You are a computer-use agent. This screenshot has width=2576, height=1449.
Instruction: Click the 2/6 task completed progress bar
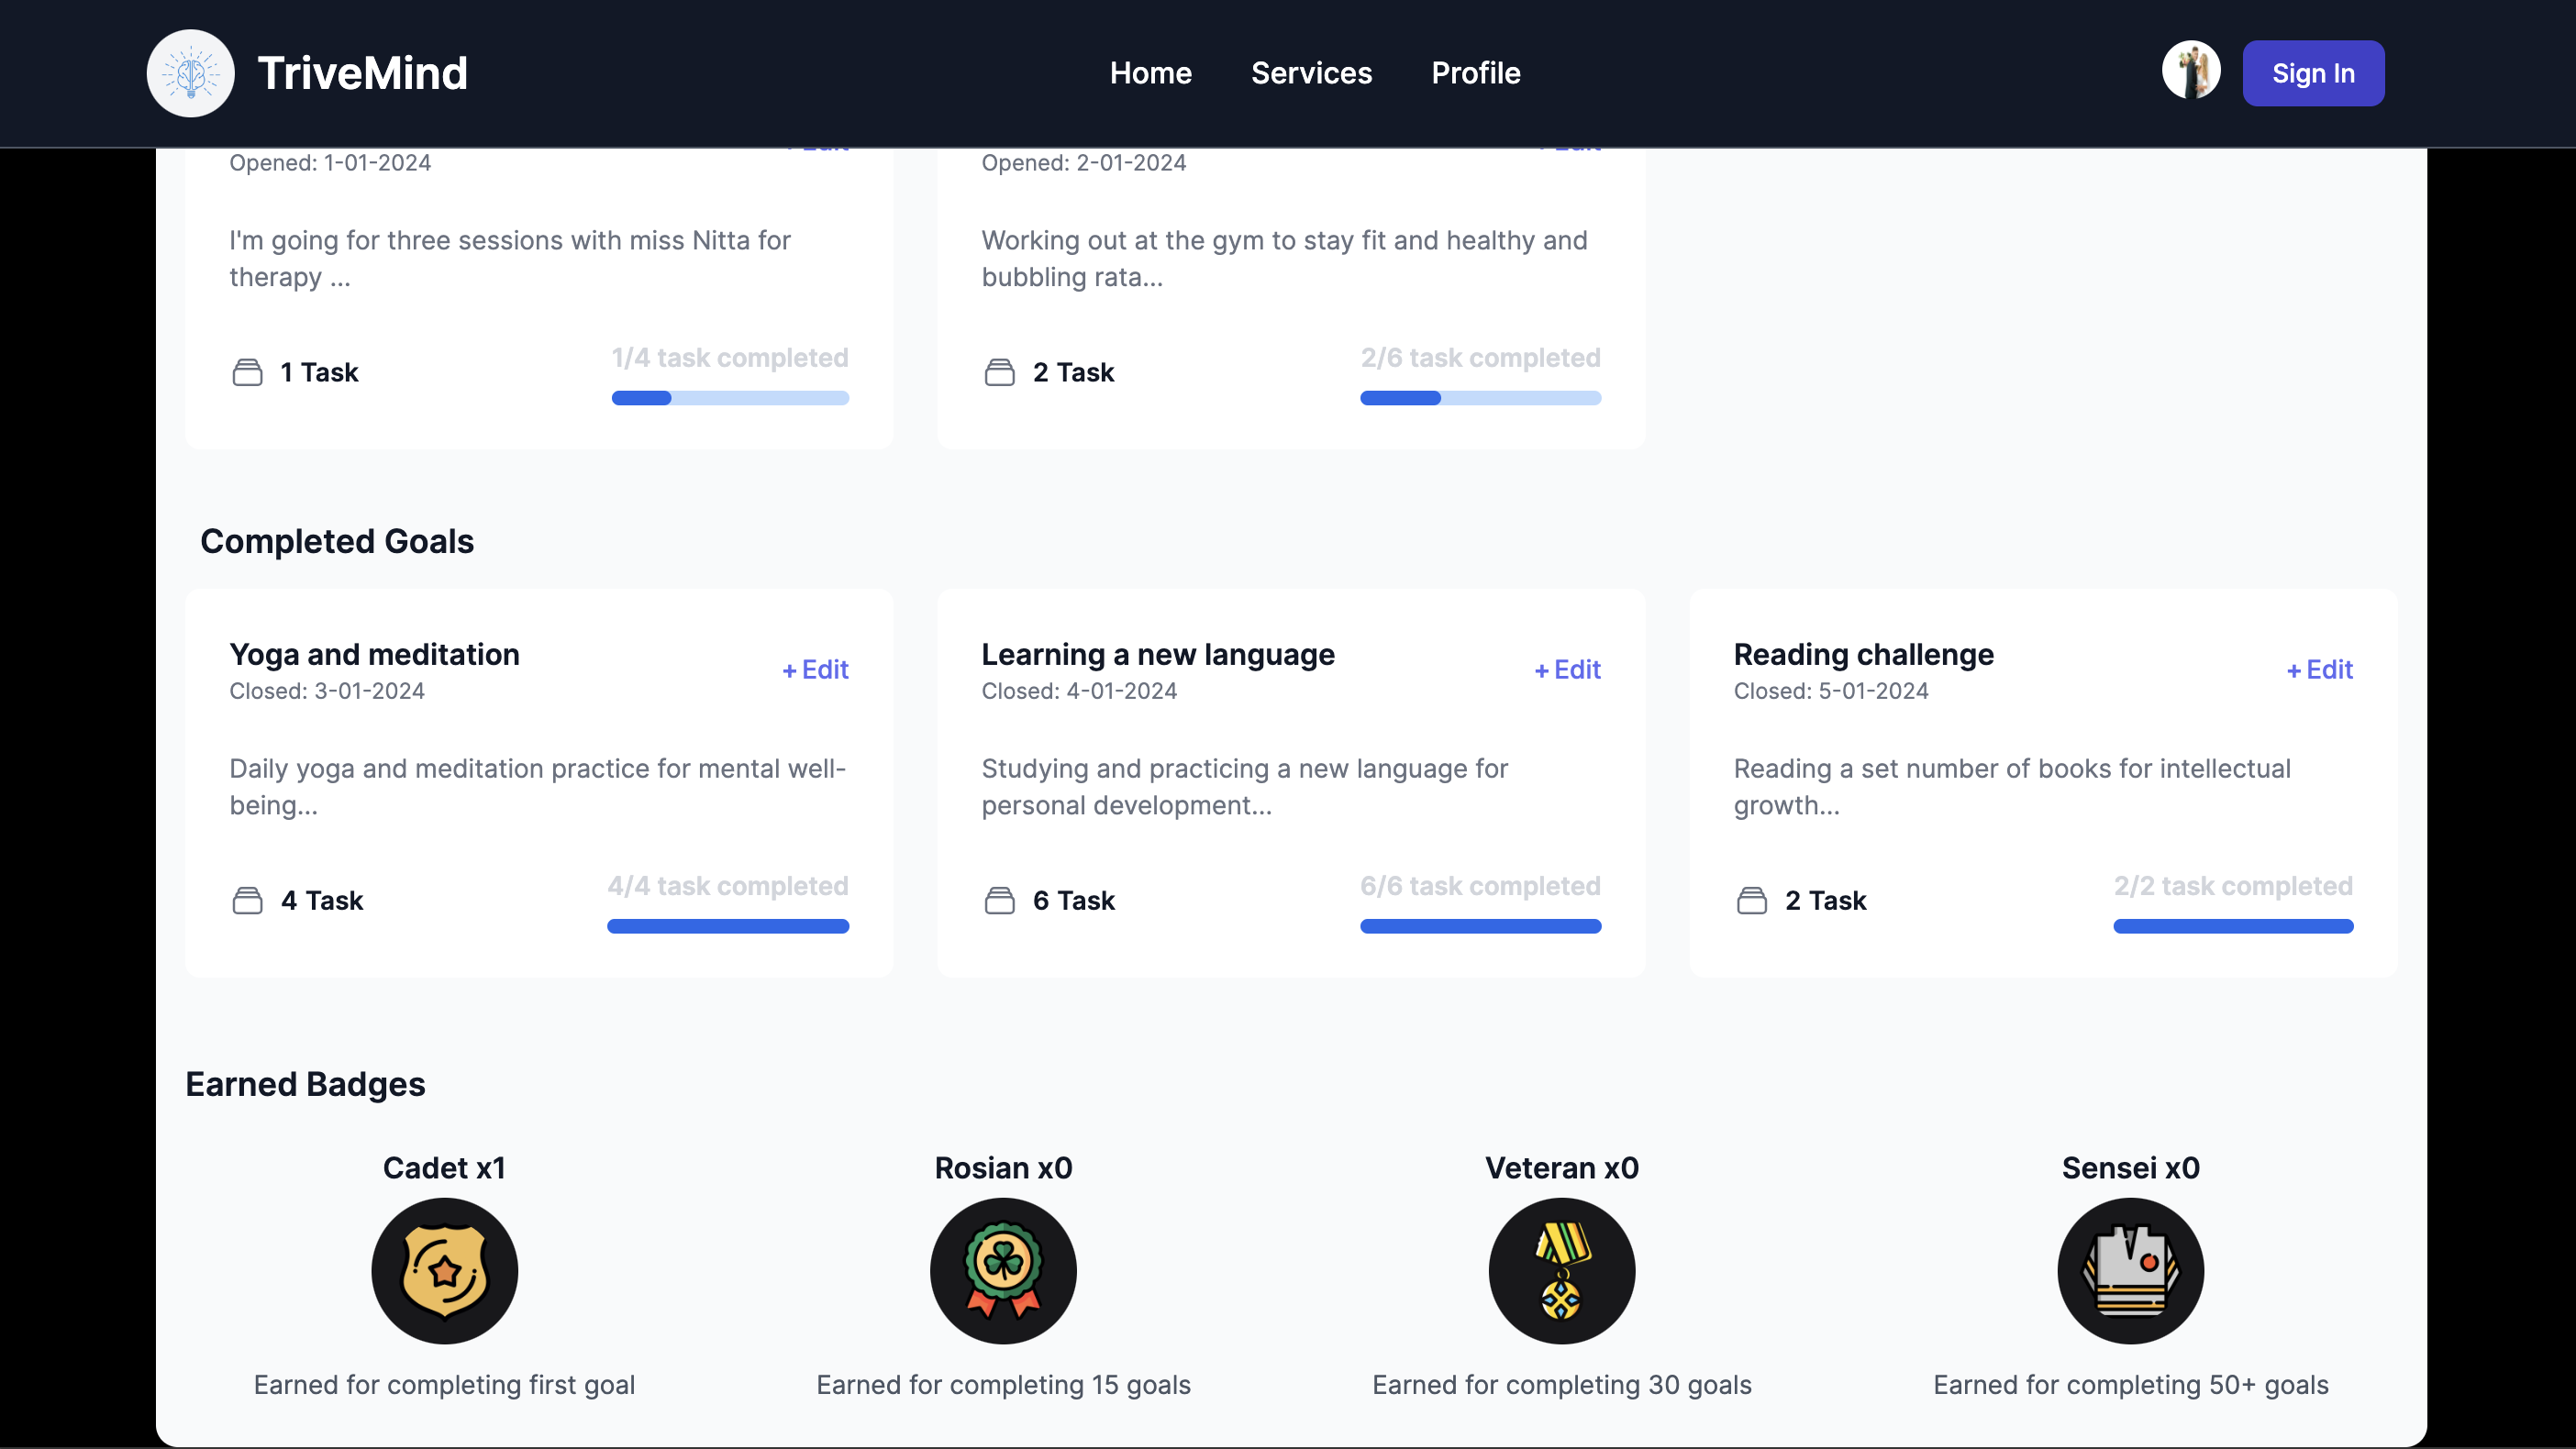coord(1480,398)
